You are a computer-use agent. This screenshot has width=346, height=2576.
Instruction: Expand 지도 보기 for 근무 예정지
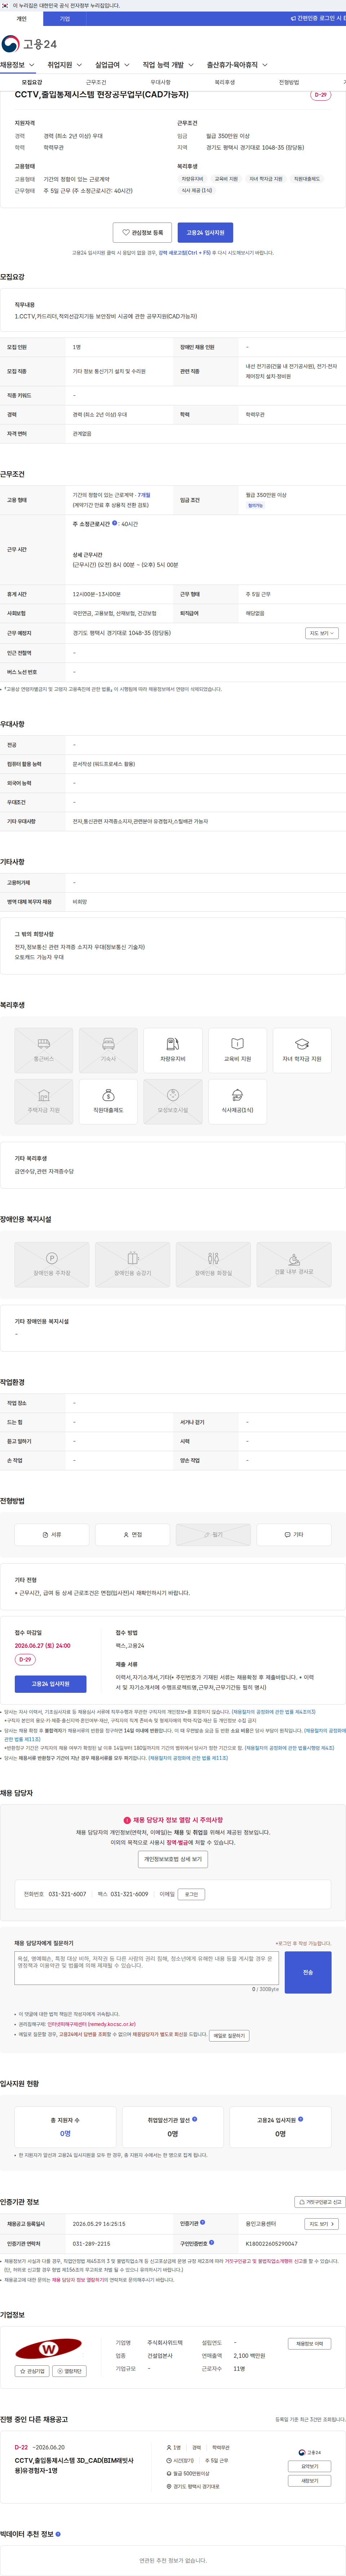pos(322,633)
